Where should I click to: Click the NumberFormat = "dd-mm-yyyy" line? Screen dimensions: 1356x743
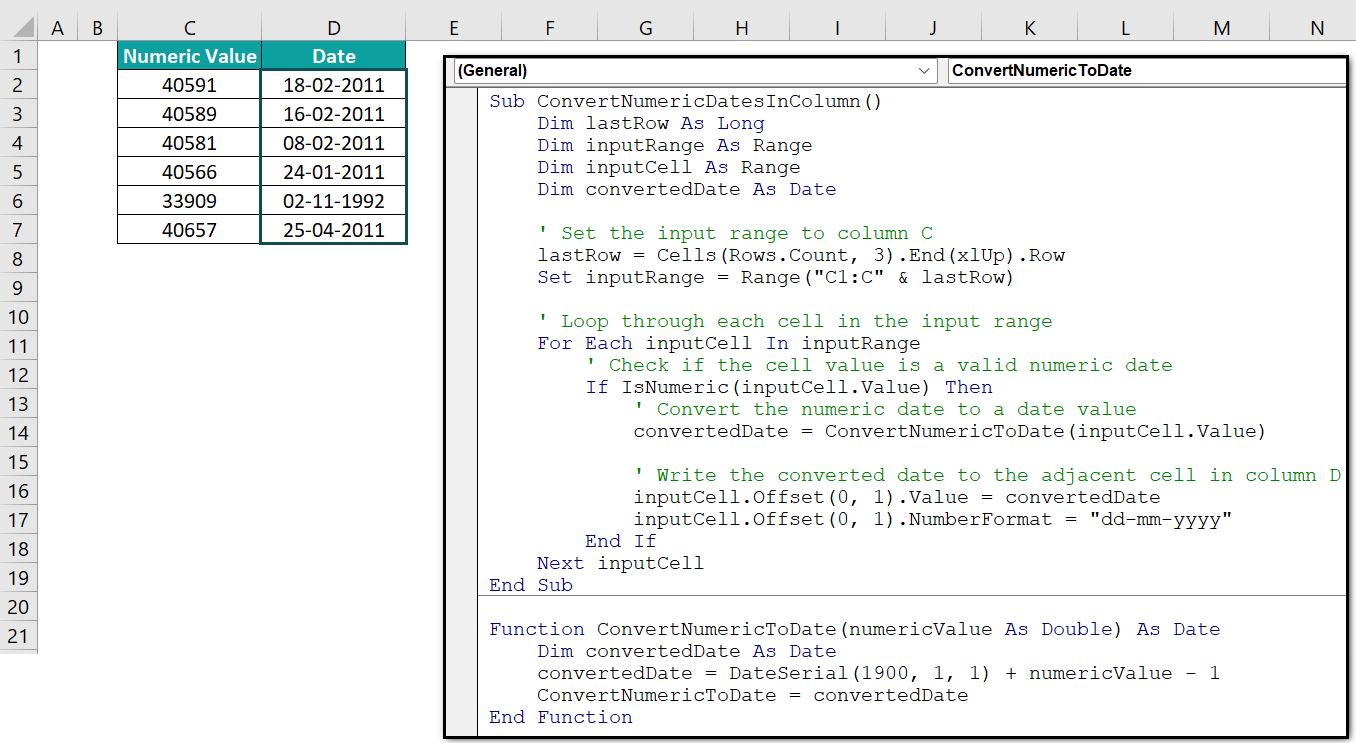click(933, 519)
